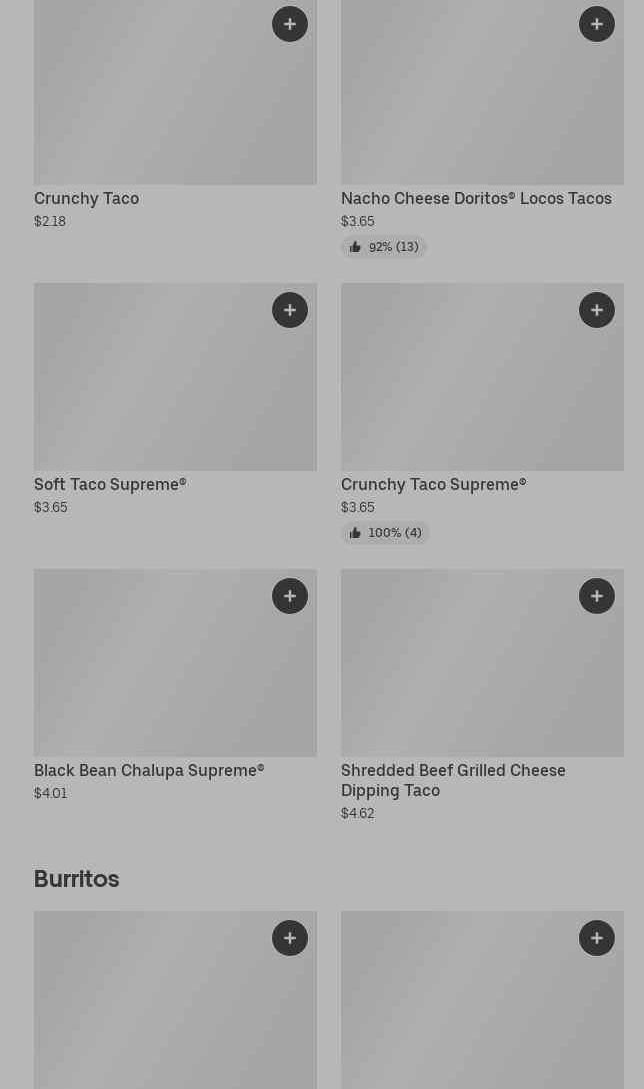Add Crunchy Taco with plus icon
Image resolution: width=644 pixels, height=1089 pixels.
pyautogui.click(x=290, y=24)
